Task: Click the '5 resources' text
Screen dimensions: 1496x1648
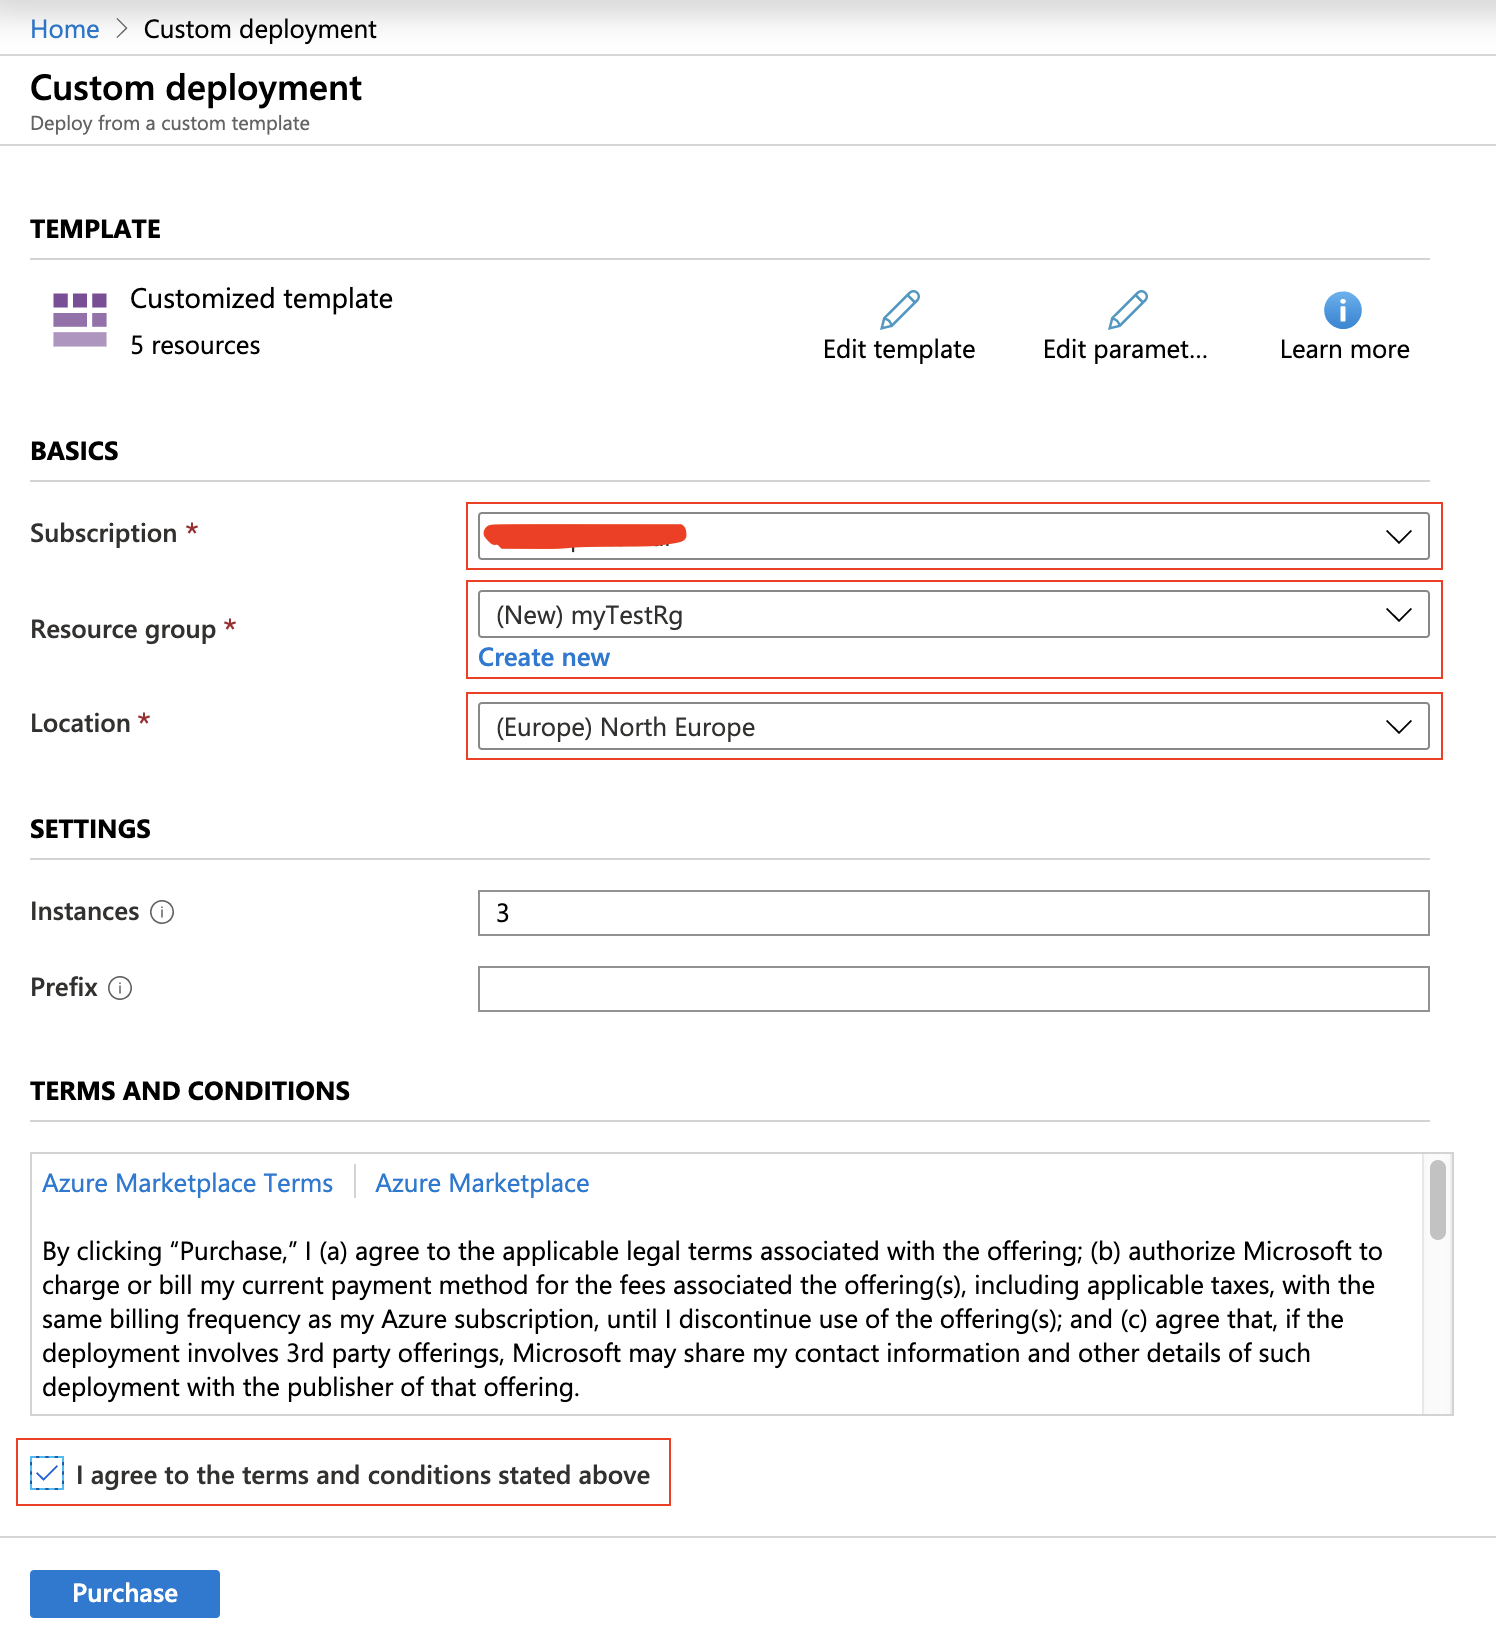Action: (195, 345)
